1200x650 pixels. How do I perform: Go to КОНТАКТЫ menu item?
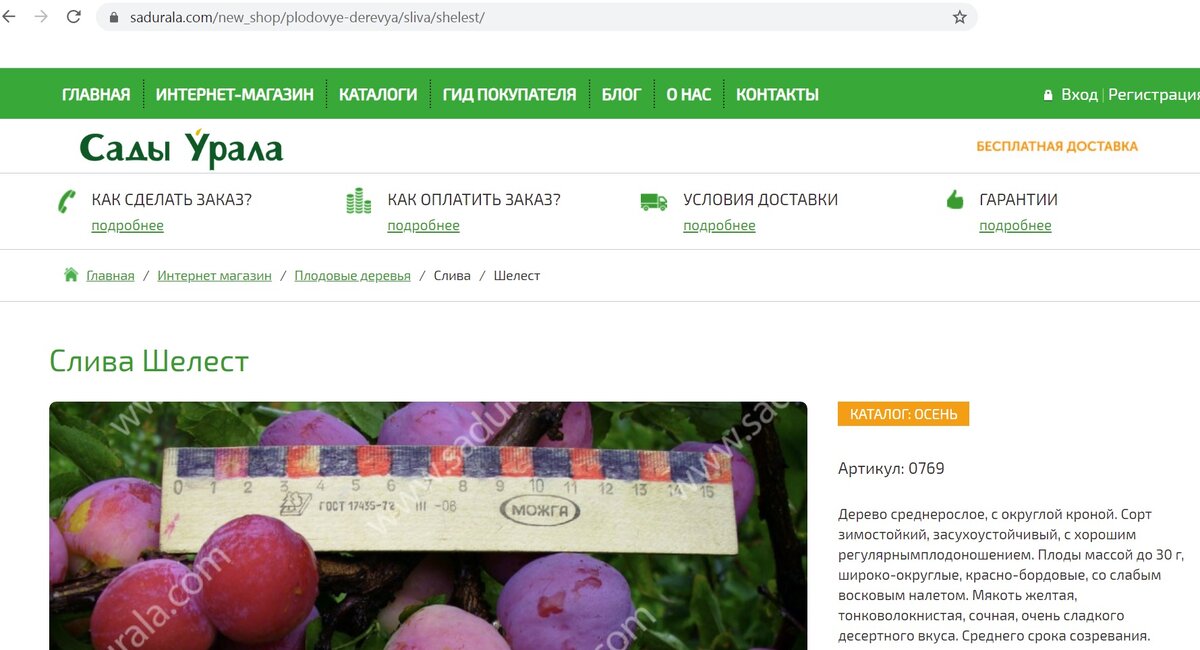[777, 95]
